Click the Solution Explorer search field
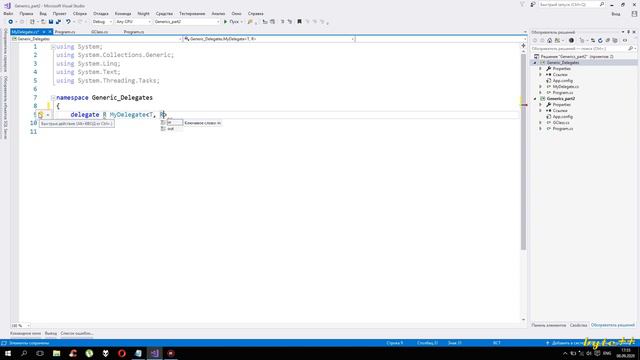This screenshot has height=360, width=640. click(579, 49)
